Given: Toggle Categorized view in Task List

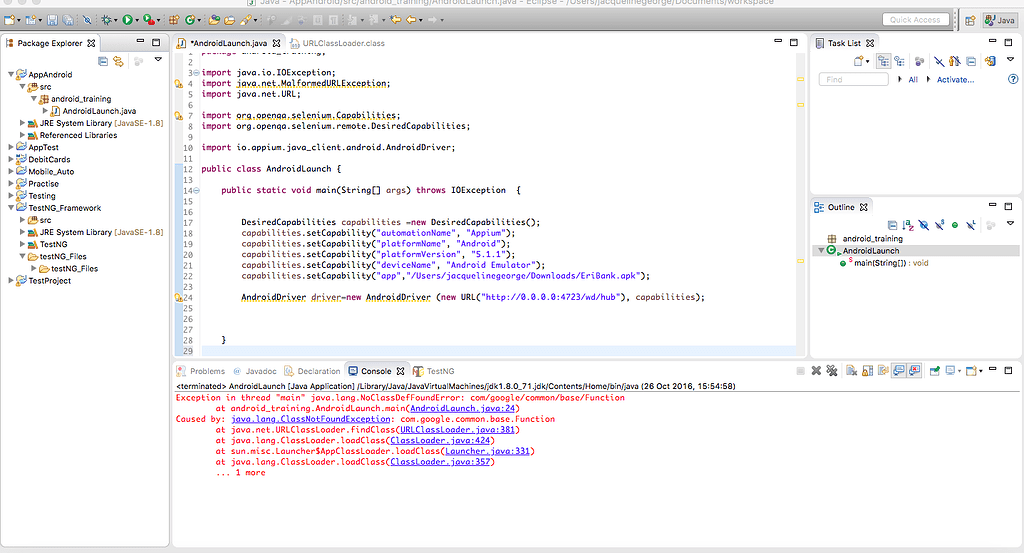Looking at the screenshot, I should pyautogui.click(x=884, y=61).
